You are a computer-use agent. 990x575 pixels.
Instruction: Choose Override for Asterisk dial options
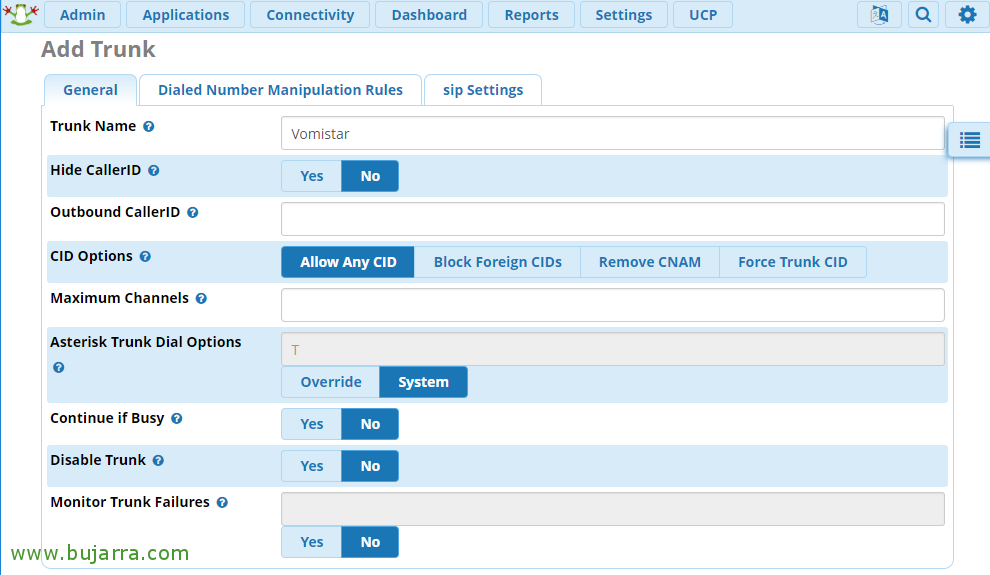[331, 382]
